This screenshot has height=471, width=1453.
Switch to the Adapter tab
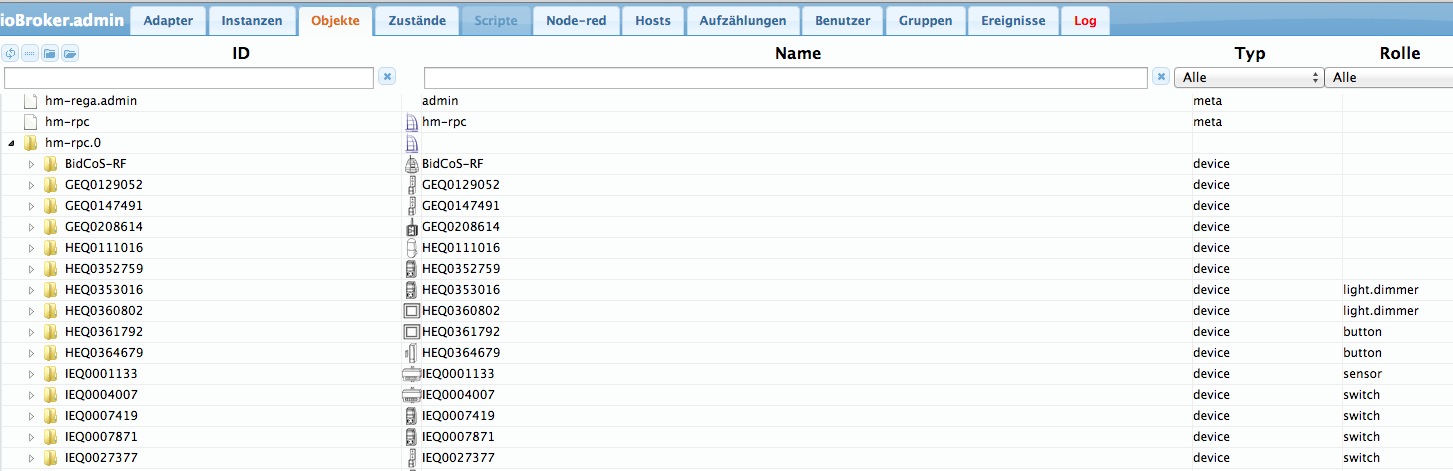pyautogui.click(x=168, y=21)
